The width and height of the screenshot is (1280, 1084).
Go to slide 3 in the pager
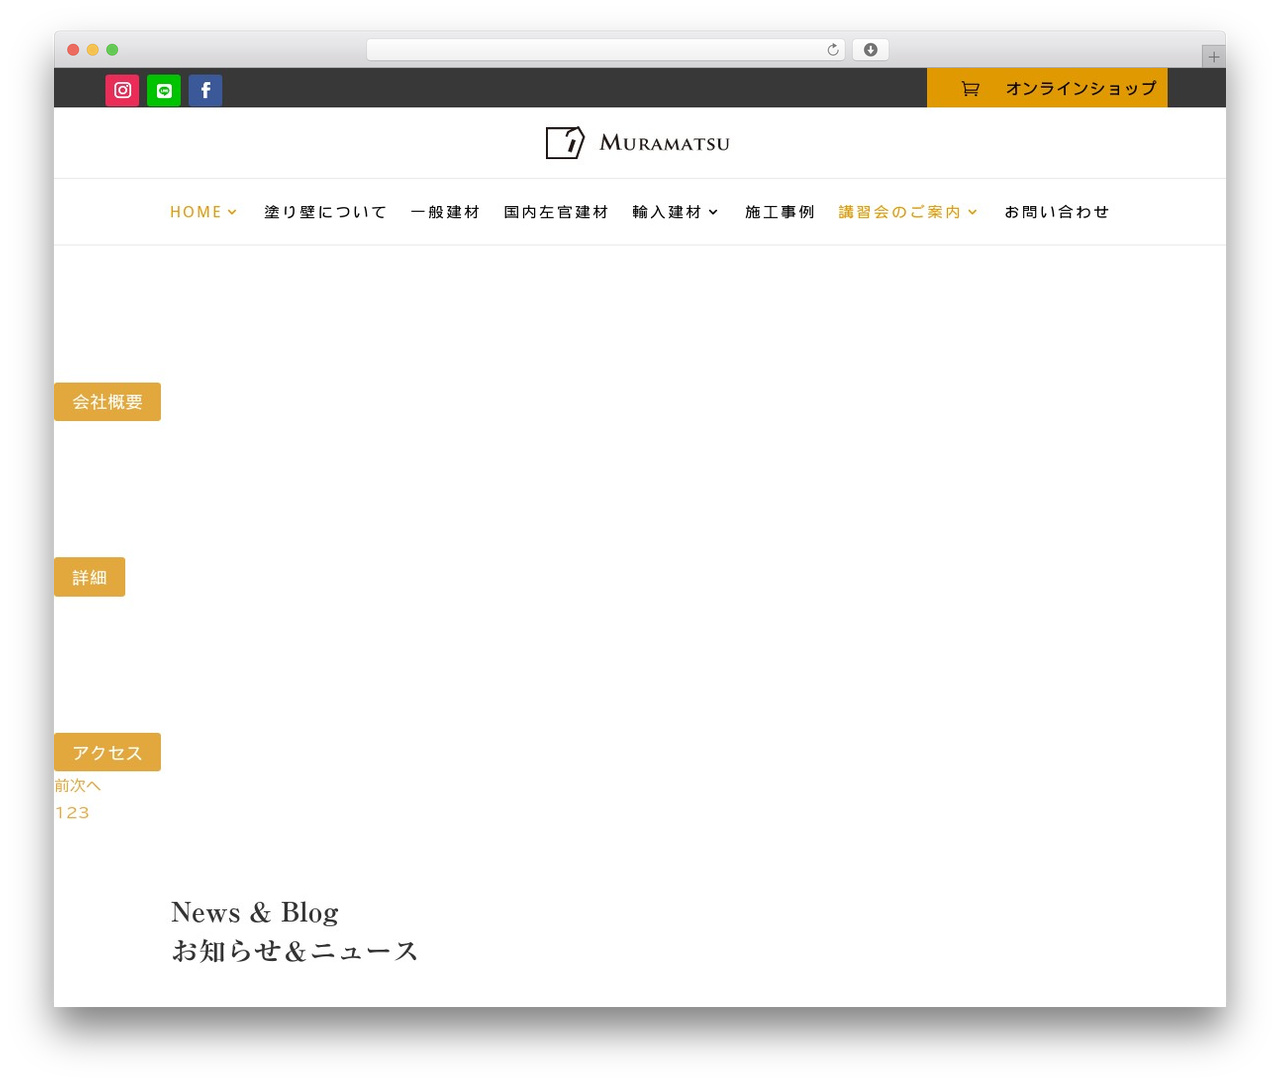pyautogui.click(x=84, y=813)
